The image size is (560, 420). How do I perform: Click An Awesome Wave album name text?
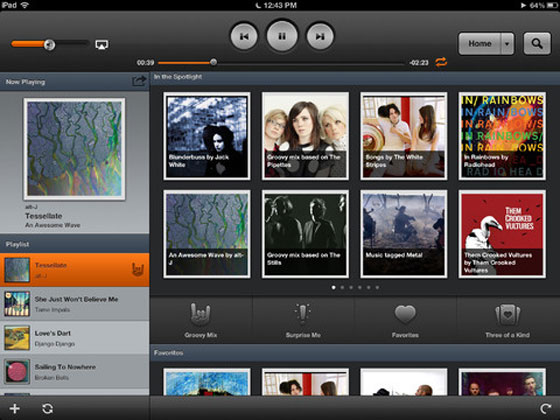[x=52, y=225]
